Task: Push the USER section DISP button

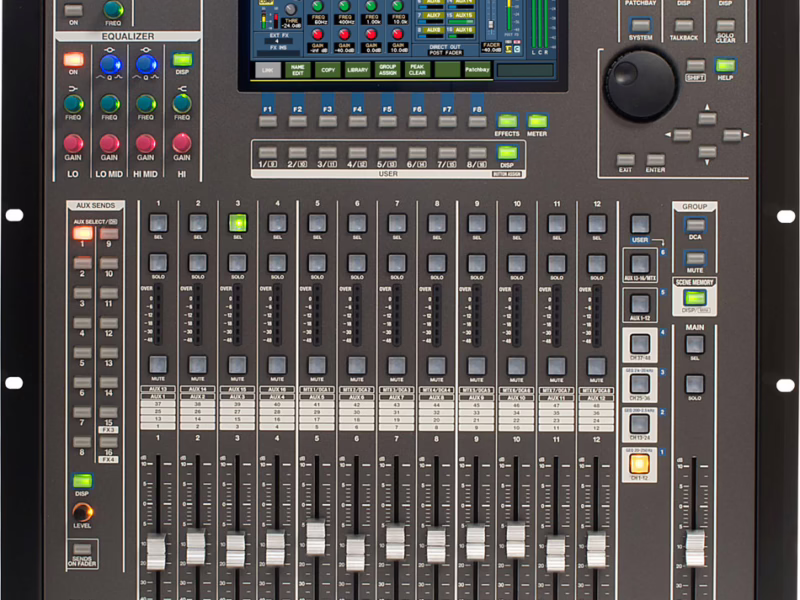Action: (507, 152)
